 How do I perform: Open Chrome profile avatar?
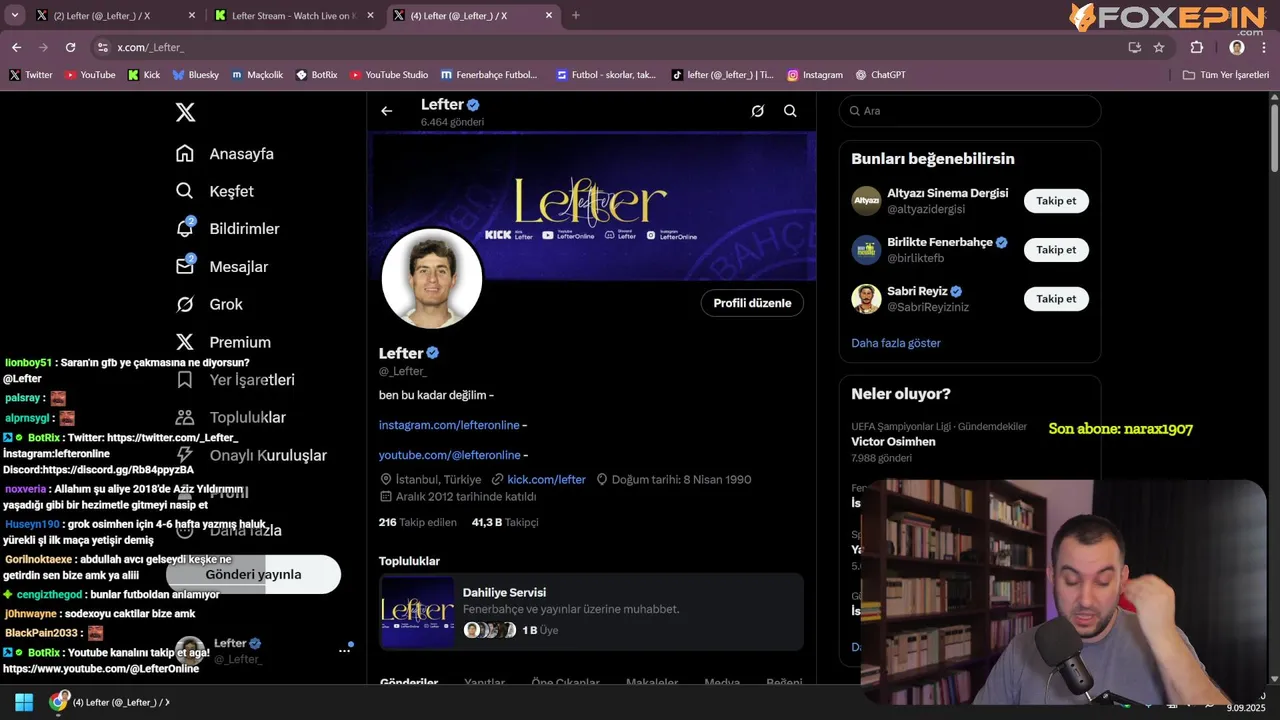pyautogui.click(x=1237, y=47)
